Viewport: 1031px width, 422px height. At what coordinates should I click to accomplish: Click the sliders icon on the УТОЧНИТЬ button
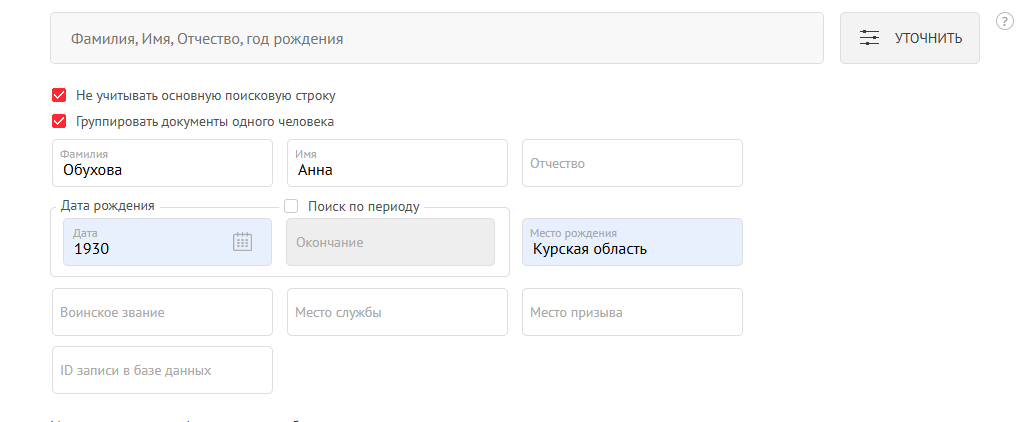(x=870, y=38)
